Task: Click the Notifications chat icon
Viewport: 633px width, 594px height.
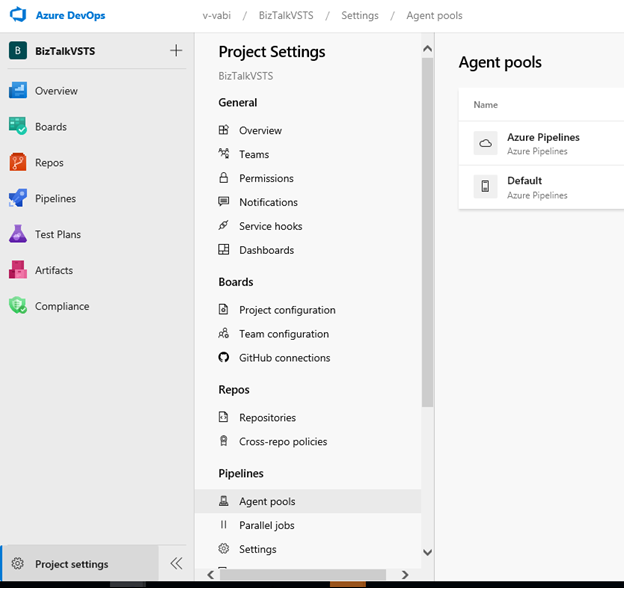Action: click(x=224, y=201)
